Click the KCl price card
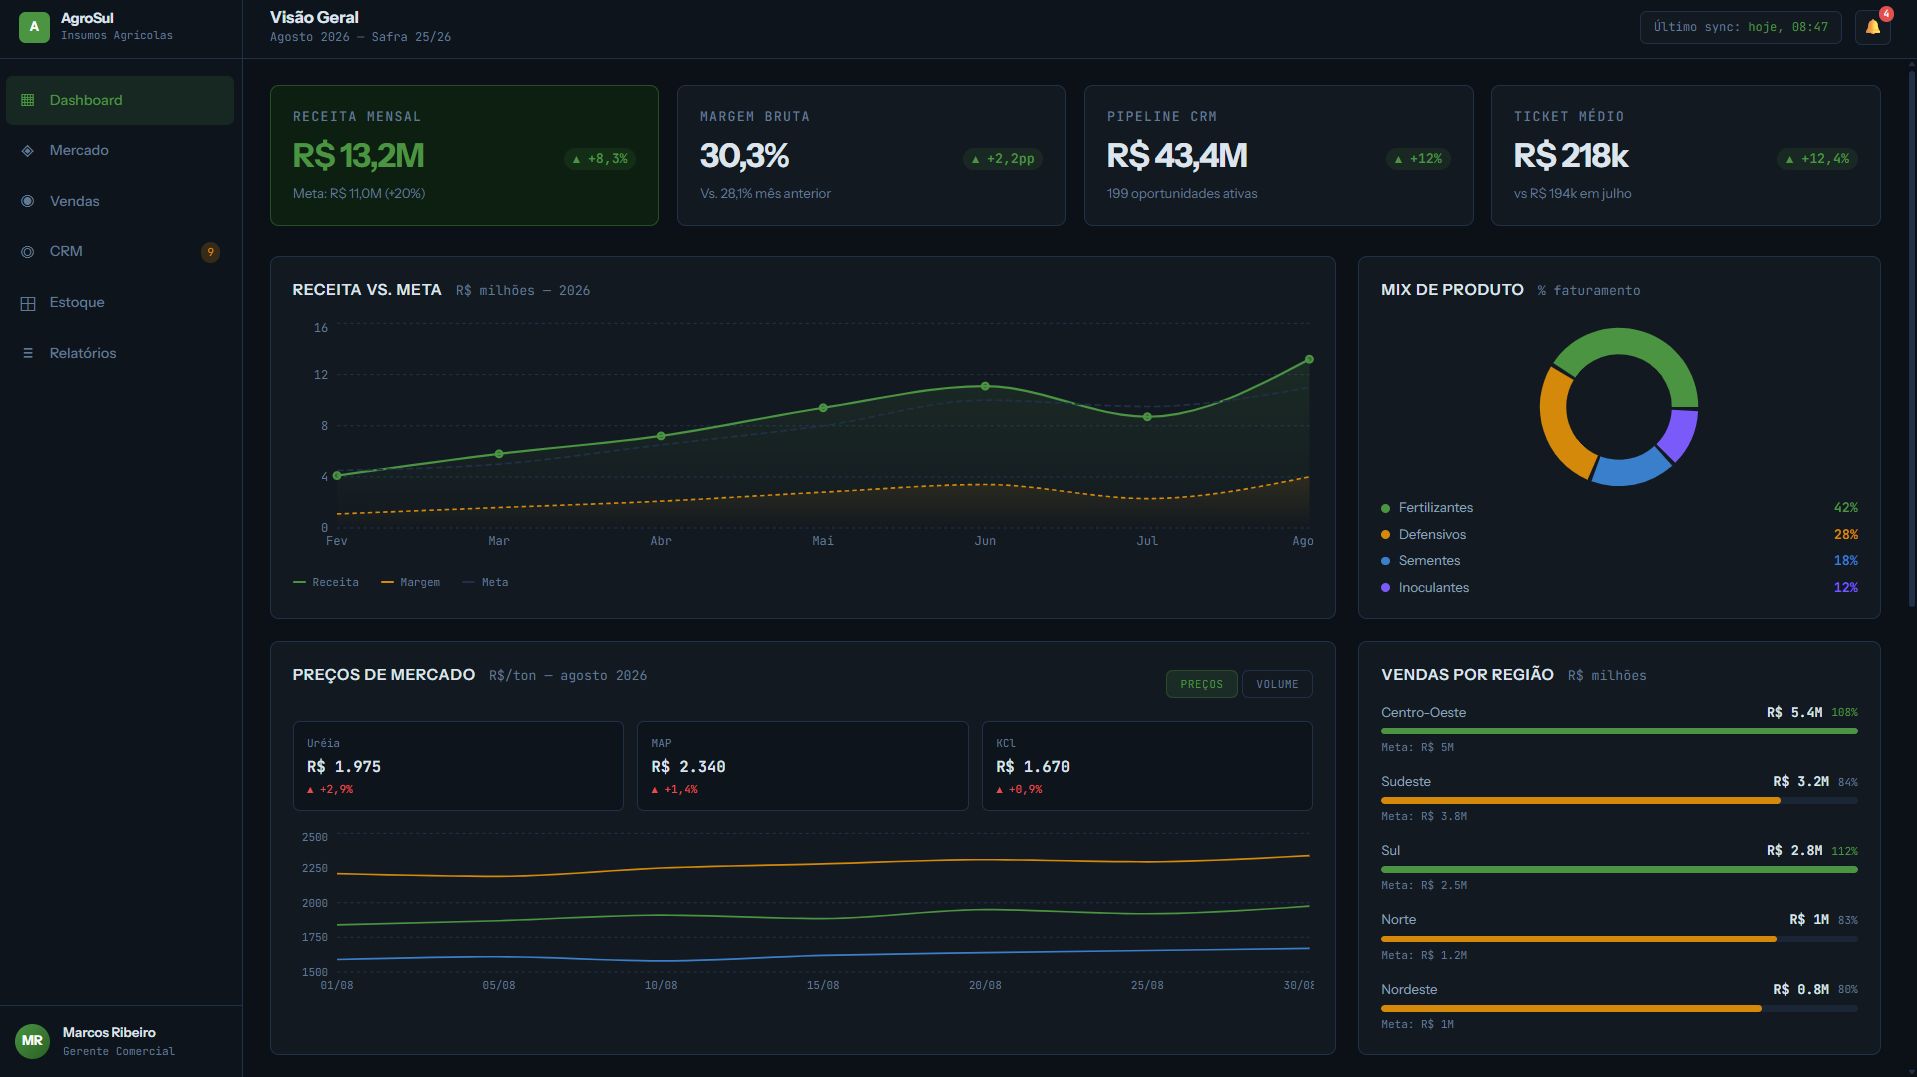1917x1077 pixels. [1147, 766]
